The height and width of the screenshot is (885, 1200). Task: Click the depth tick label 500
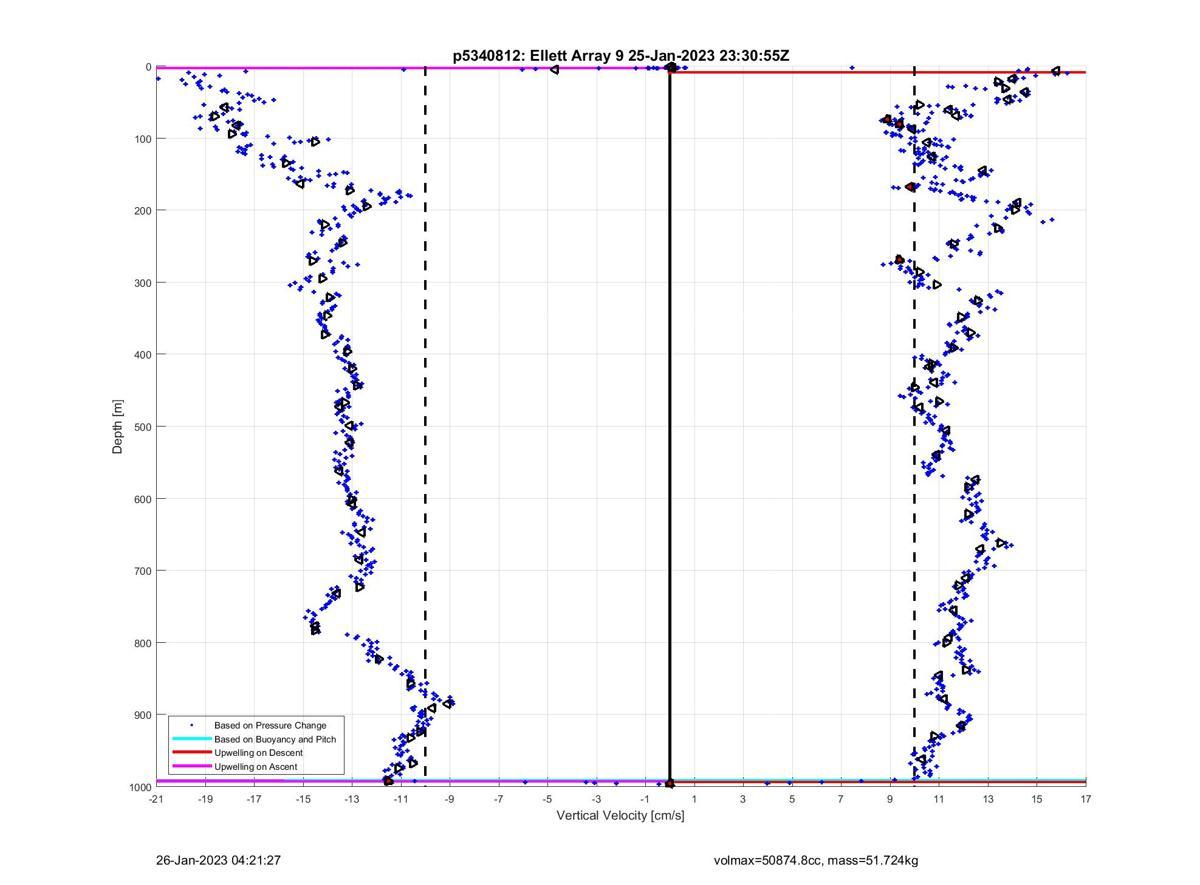(142, 427)
